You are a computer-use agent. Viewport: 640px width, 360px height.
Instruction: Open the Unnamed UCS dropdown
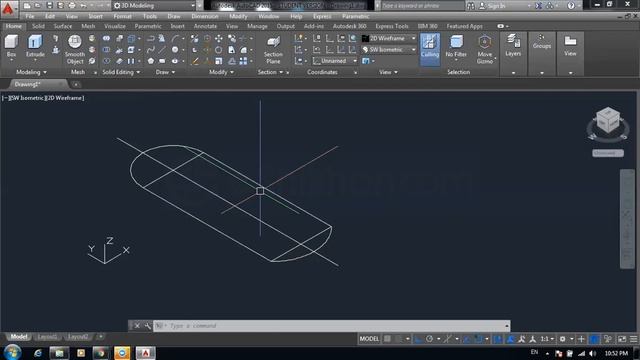point(335,61)
